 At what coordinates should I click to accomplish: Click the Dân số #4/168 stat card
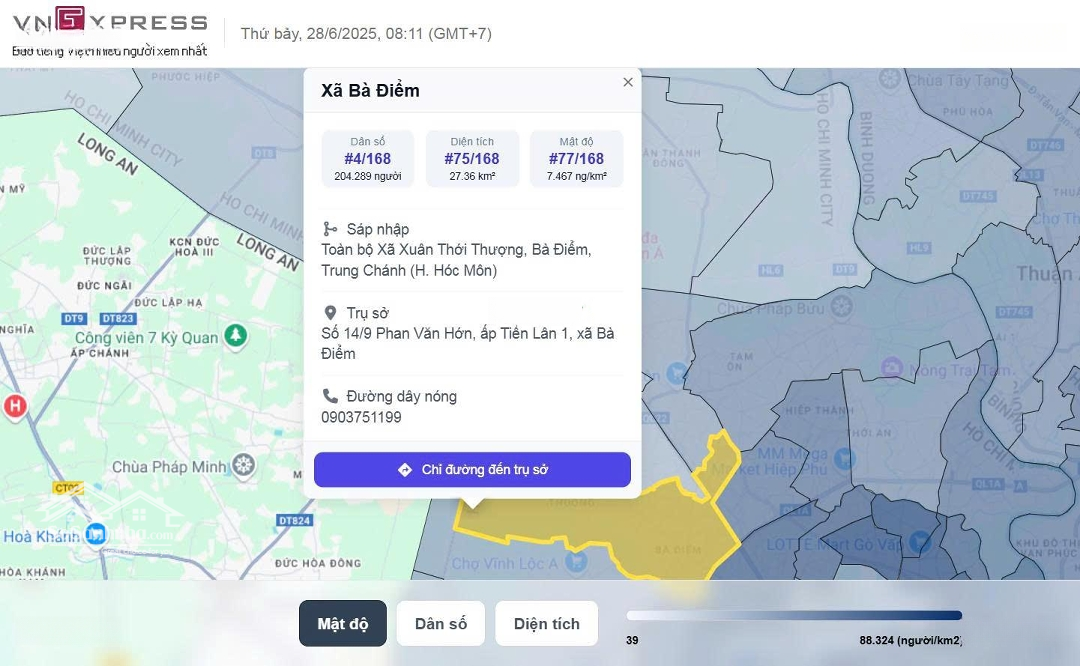(x=368, y=159)
